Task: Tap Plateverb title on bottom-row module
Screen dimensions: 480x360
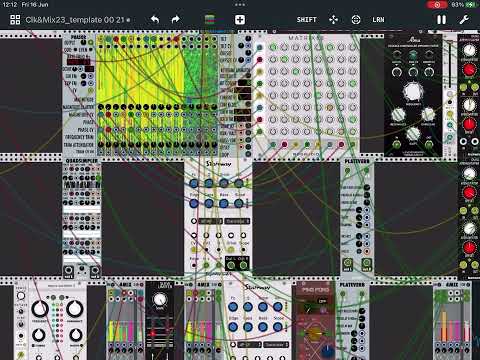Action: pos(352,285)
